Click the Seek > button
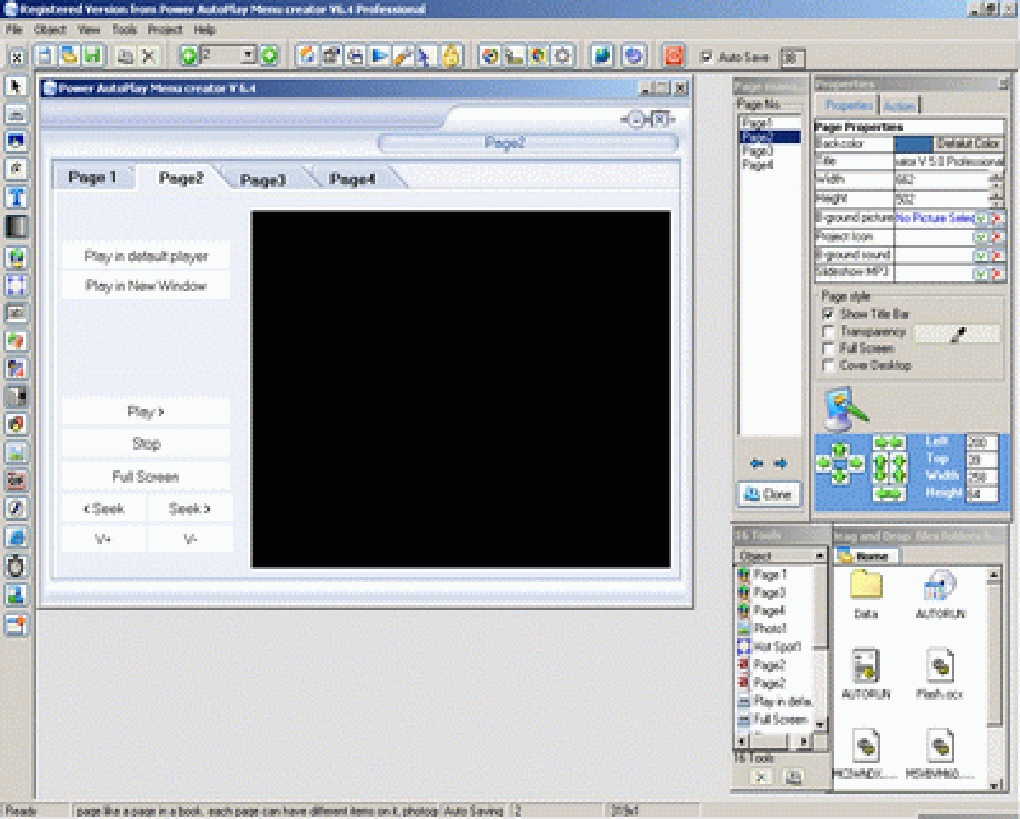Screen dimensions: 1020x819 (189, 509)
